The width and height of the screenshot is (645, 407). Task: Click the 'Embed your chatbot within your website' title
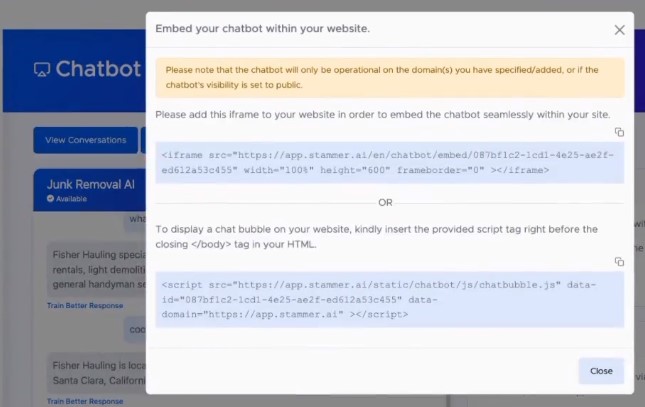coord(262,29)
